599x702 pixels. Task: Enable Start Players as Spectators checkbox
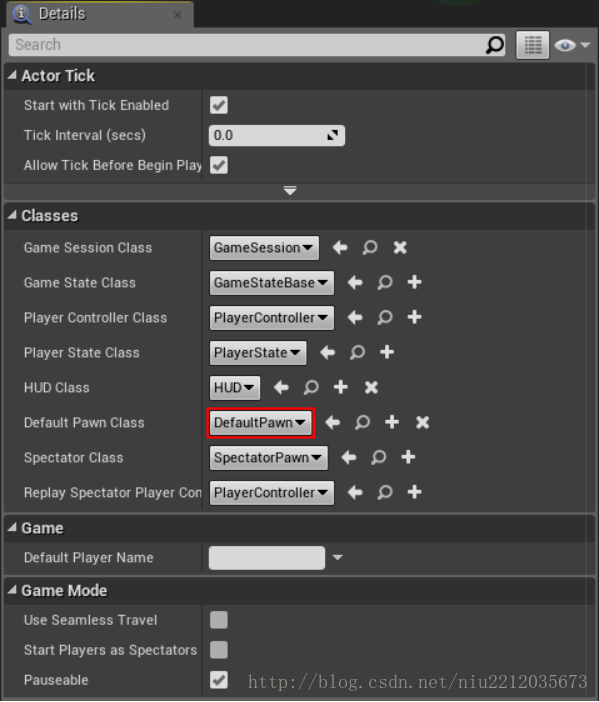pyautogui.click(x=218, y=650)
